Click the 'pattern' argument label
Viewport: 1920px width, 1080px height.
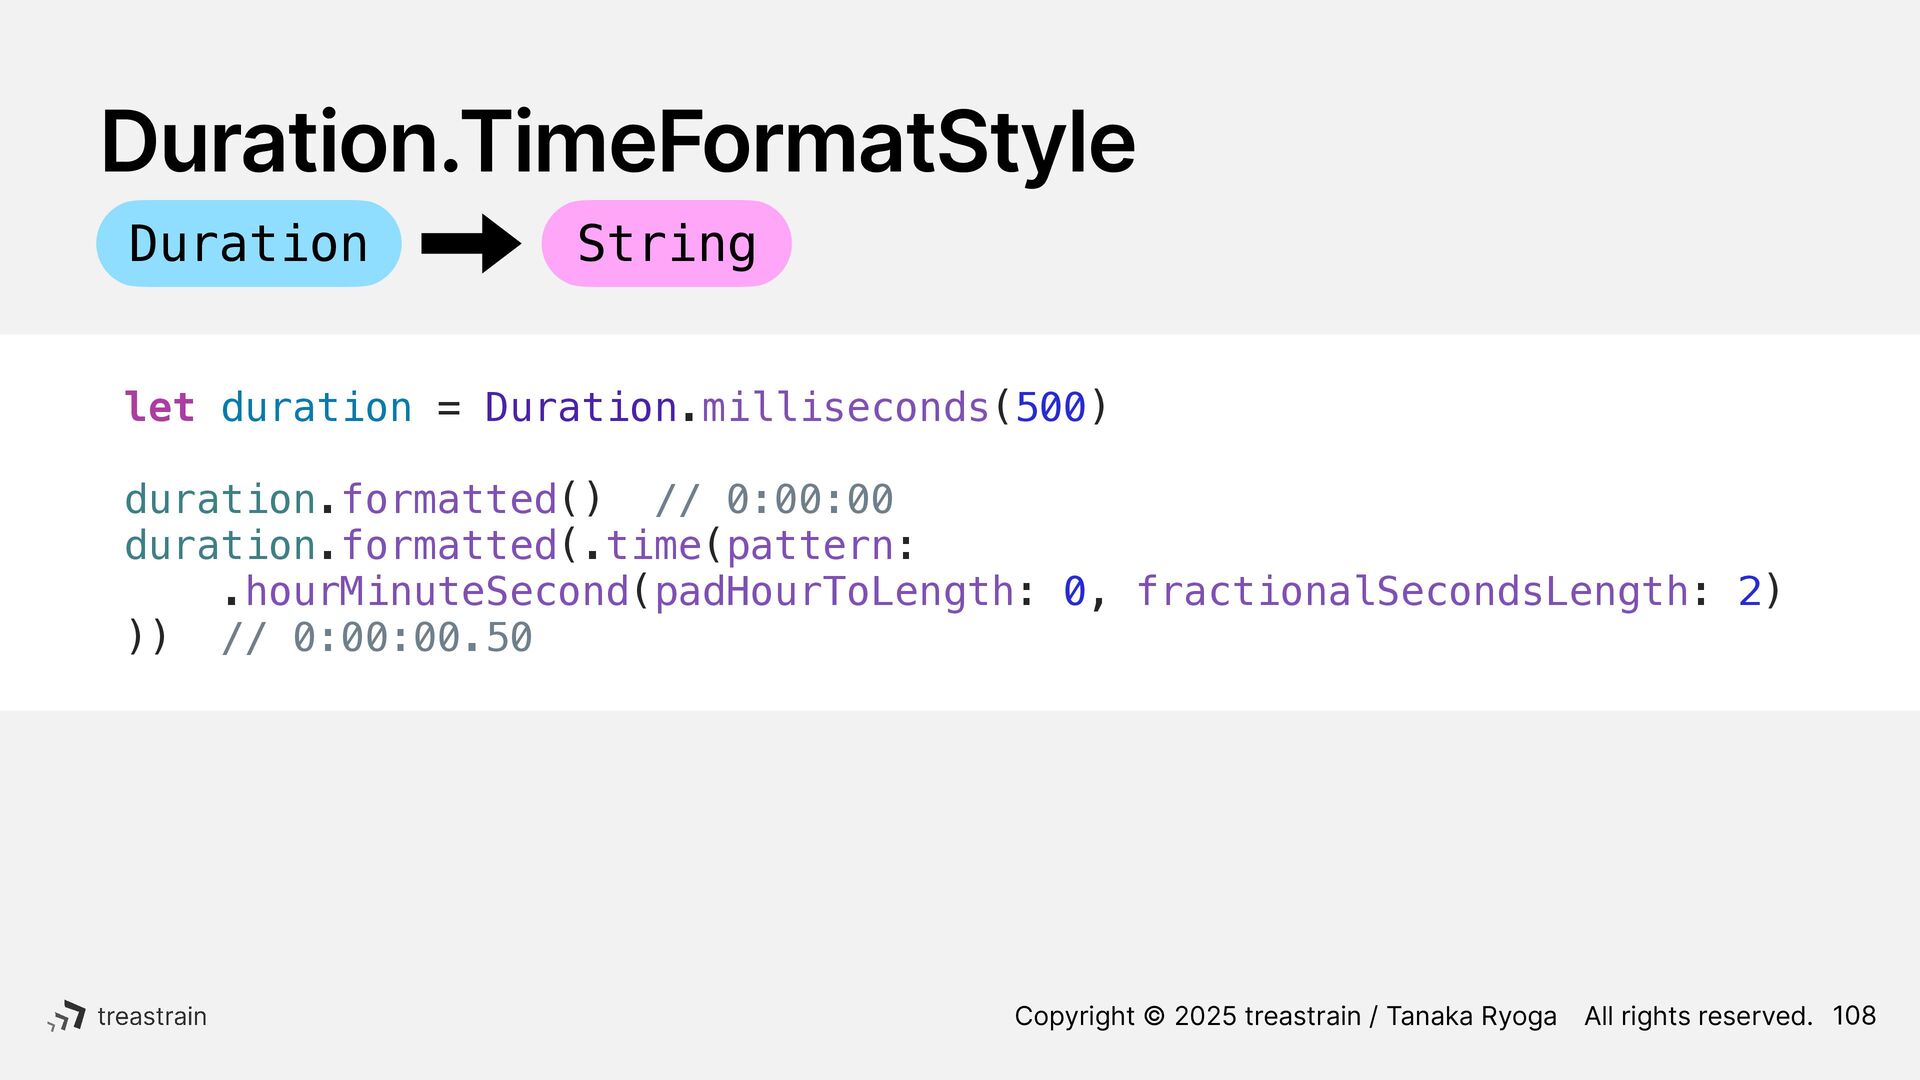click(810, 545)
